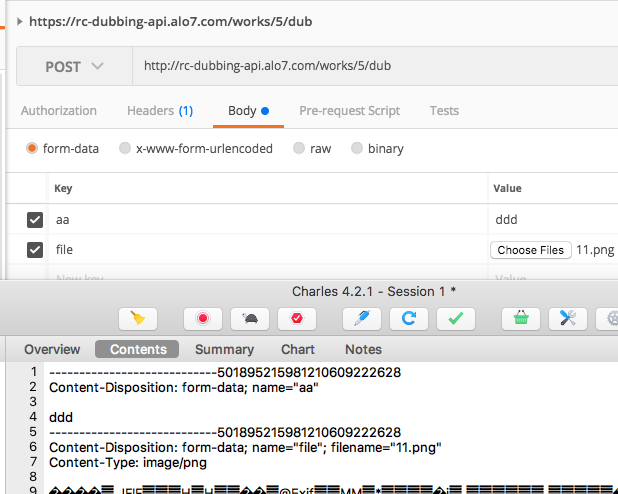Click the request URL input field

pyautogui.click(x=375, y=66)
